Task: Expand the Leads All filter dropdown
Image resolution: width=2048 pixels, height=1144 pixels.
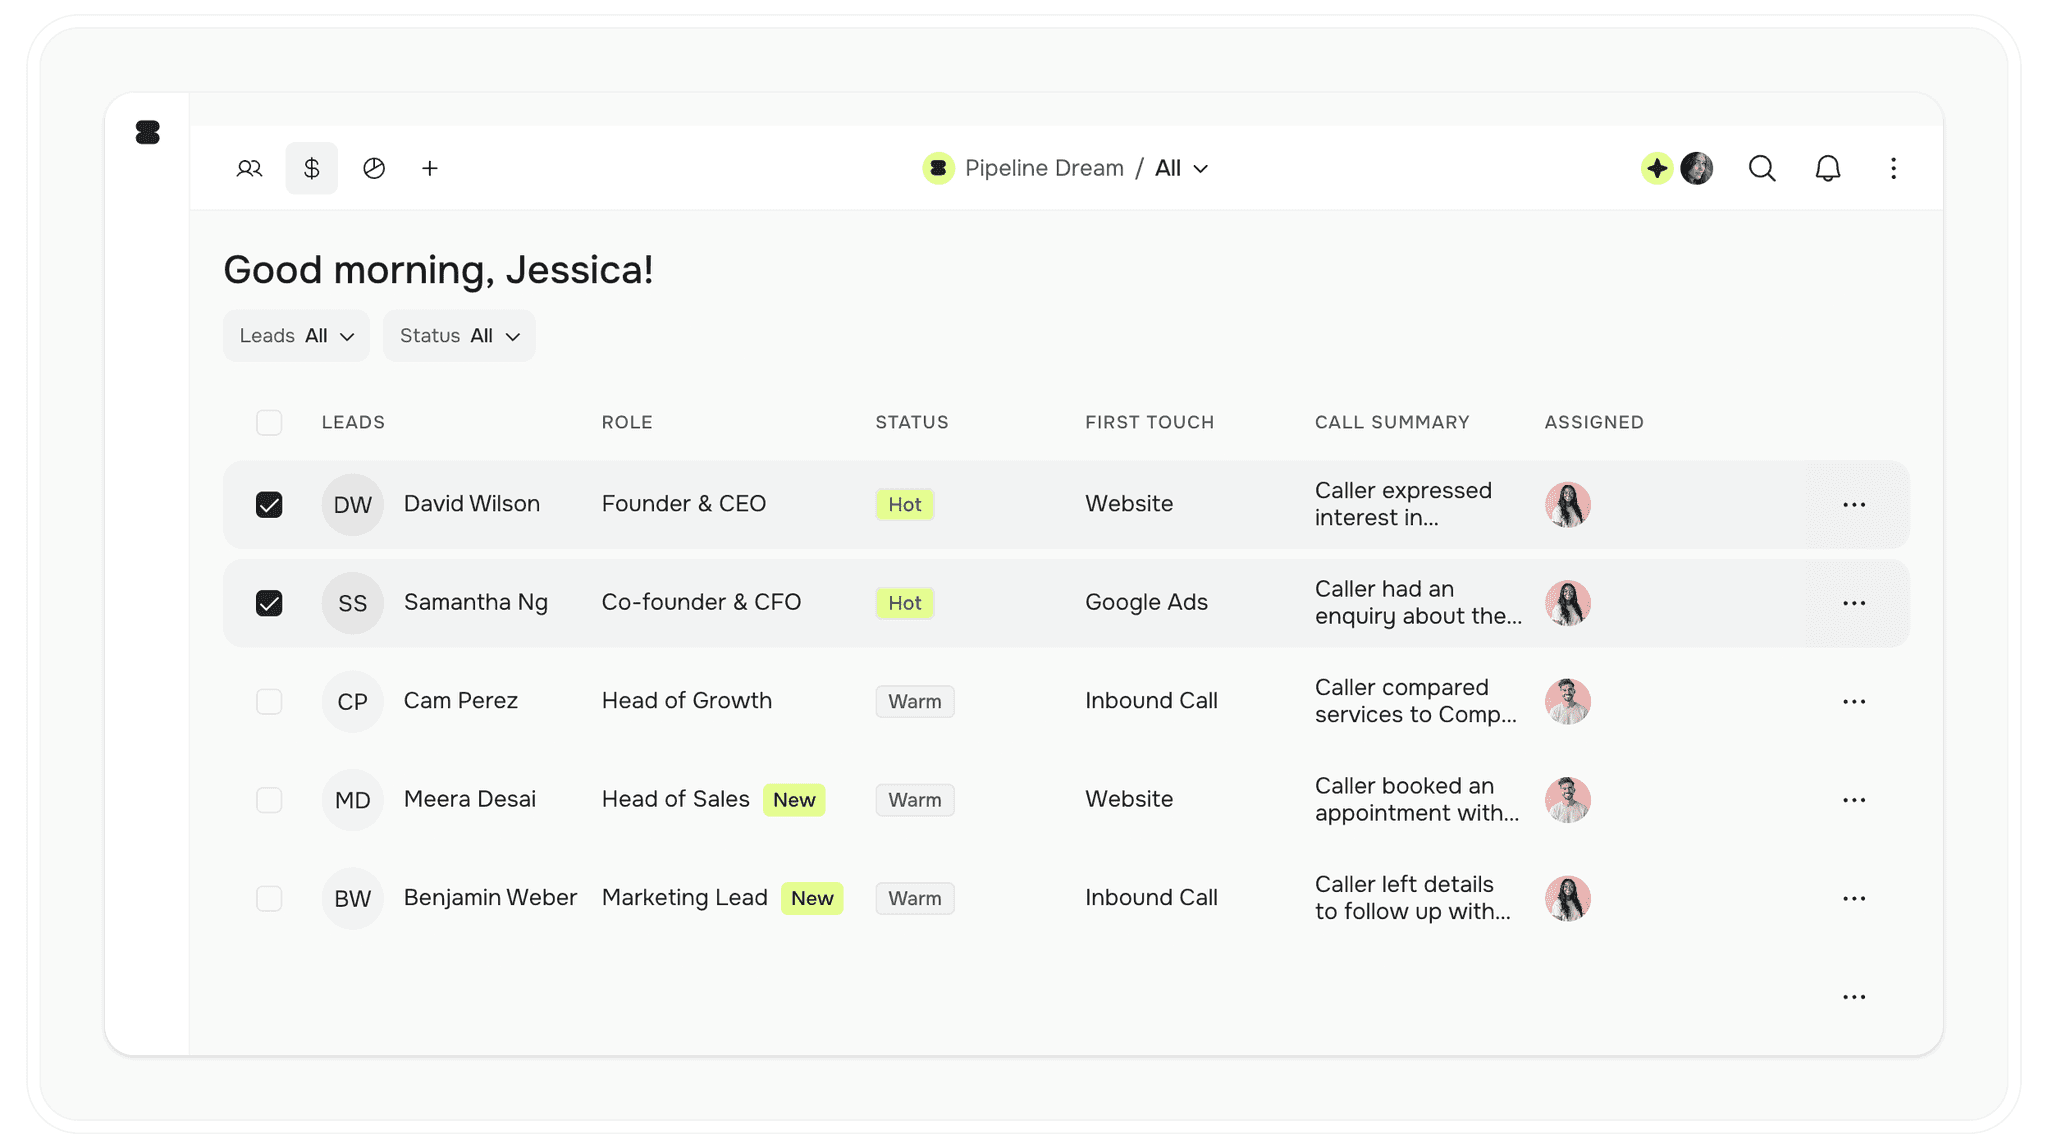Action: [296, 336]
